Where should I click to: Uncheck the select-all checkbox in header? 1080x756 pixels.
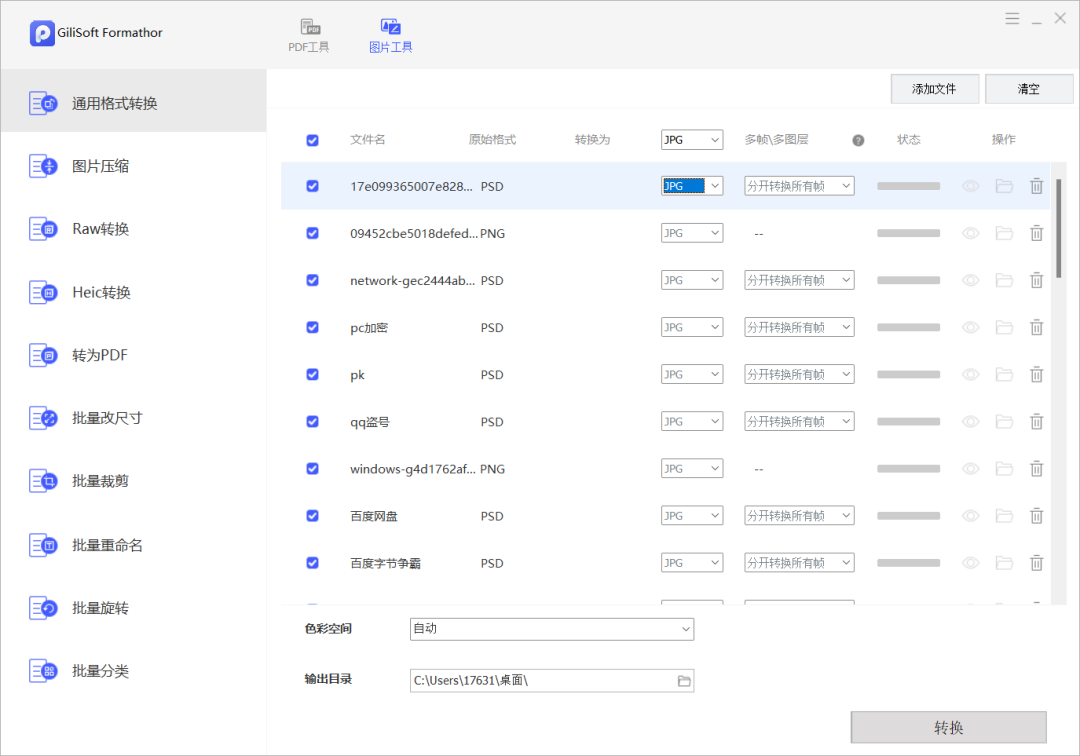(x=312, y=141)
